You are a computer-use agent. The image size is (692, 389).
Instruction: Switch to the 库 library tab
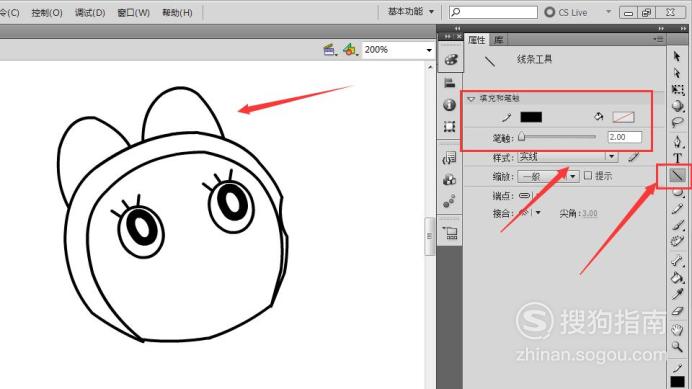pos(499,40)
